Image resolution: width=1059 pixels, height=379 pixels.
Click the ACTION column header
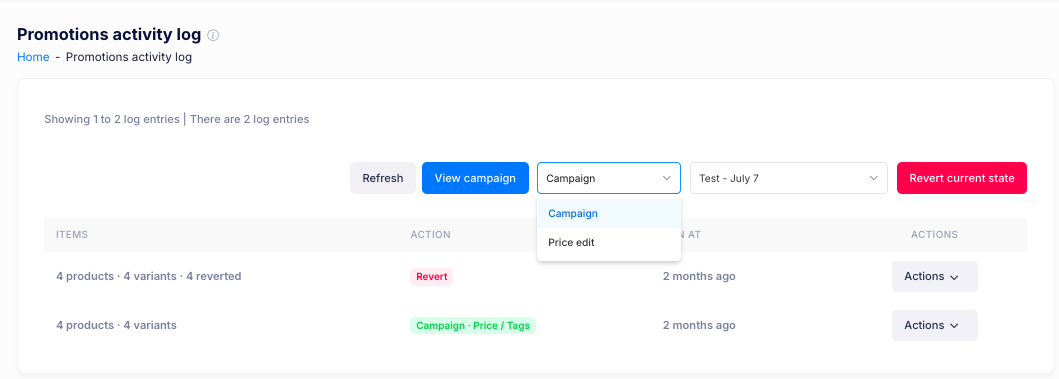coord(430,234)
